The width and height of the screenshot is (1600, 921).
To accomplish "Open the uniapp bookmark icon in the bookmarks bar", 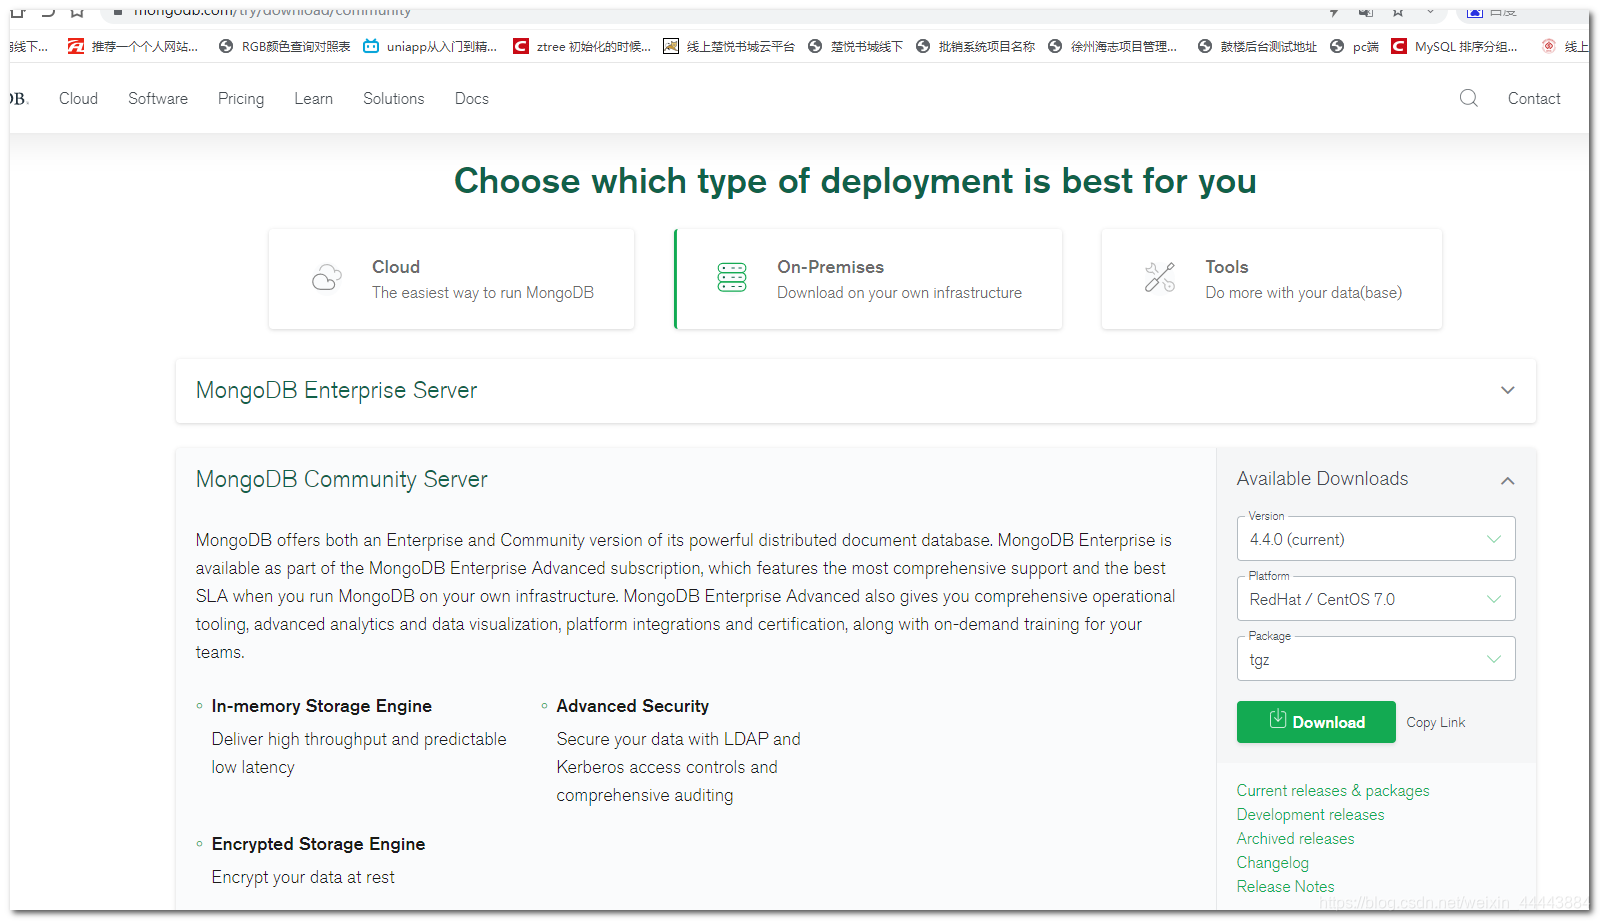I will click(x=371, y=46).
